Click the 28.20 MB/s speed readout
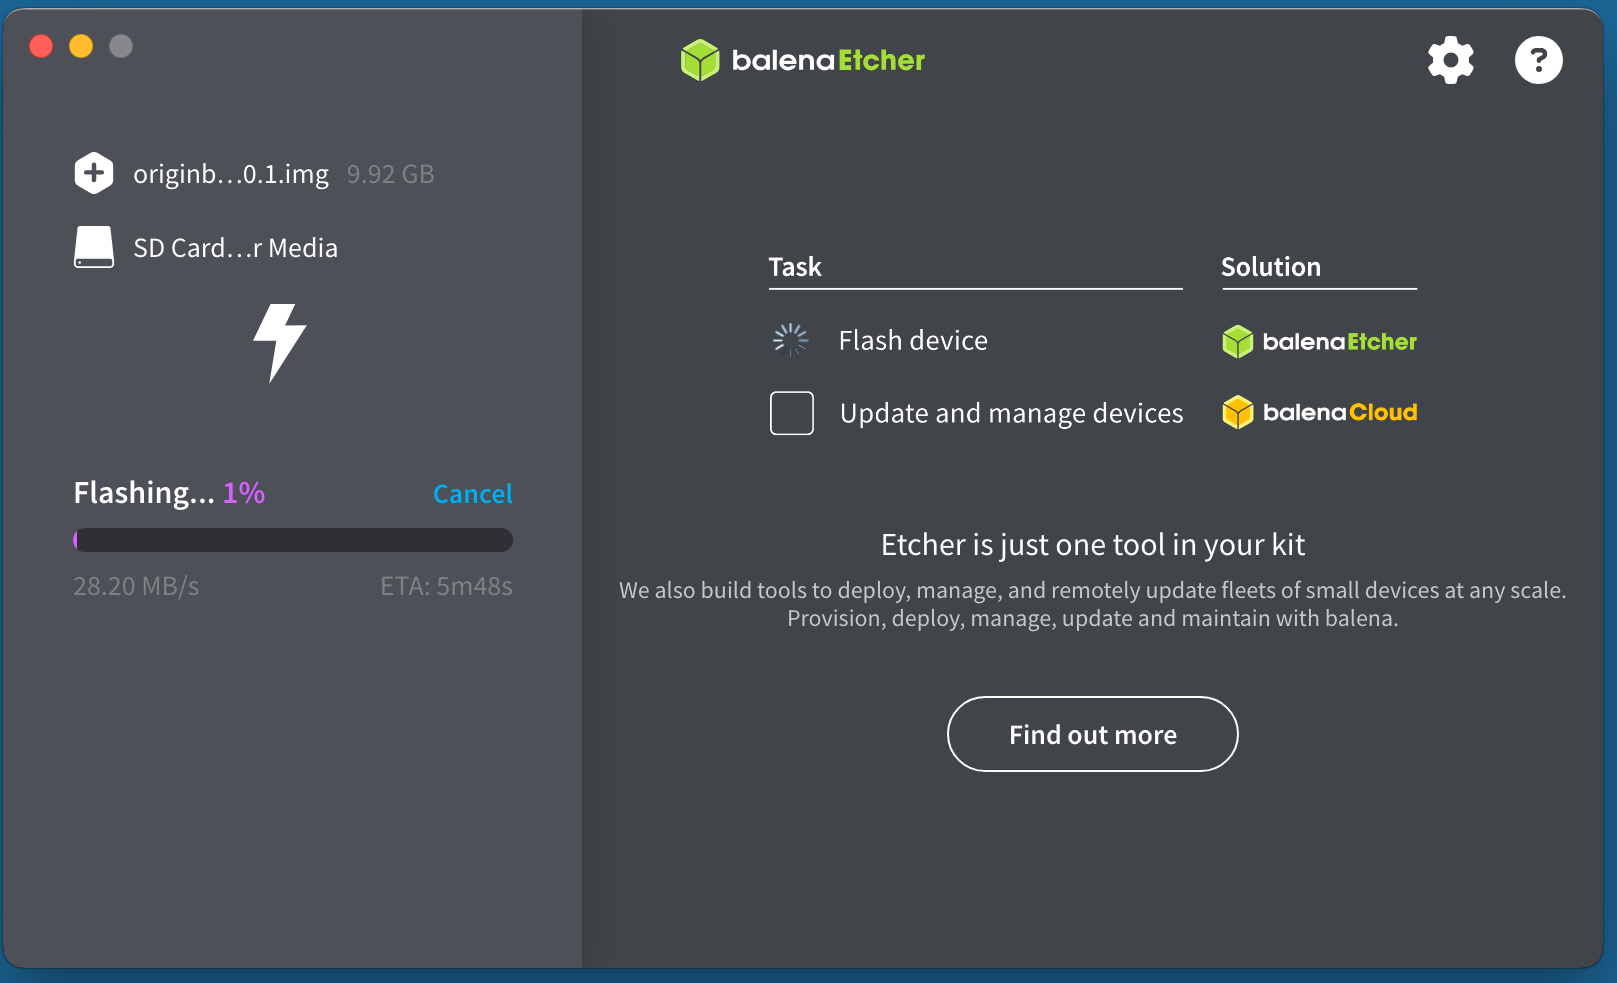 [x=136, y=586]
